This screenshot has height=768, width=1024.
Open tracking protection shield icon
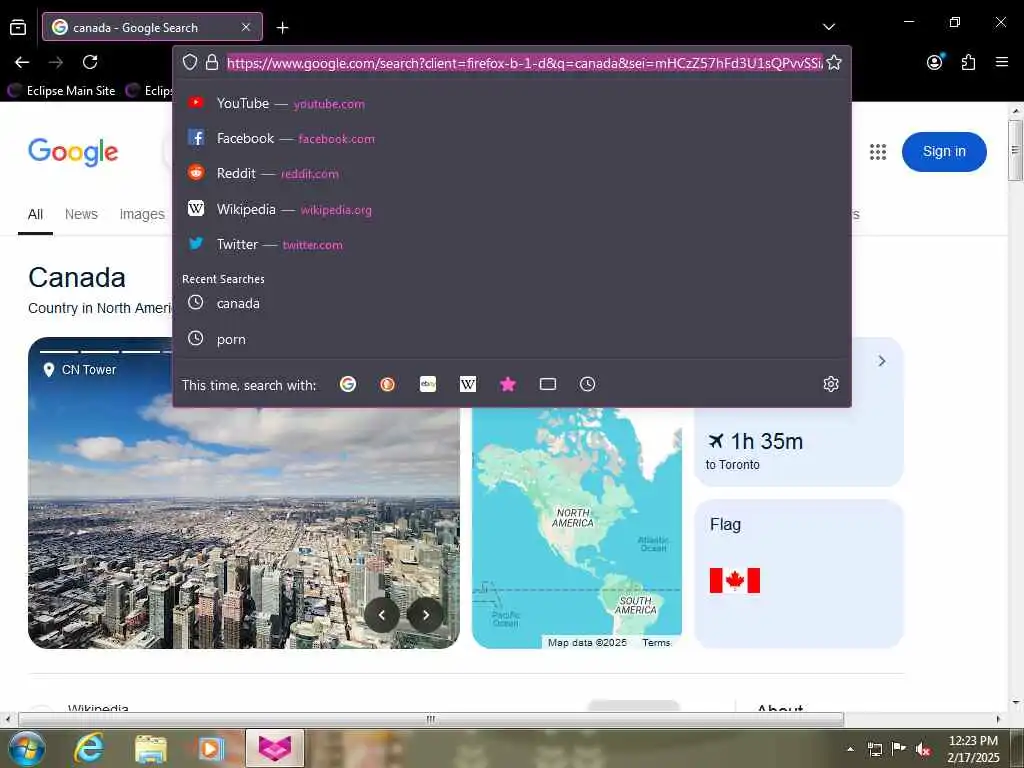pyautogui.click(x=190, y=62)
